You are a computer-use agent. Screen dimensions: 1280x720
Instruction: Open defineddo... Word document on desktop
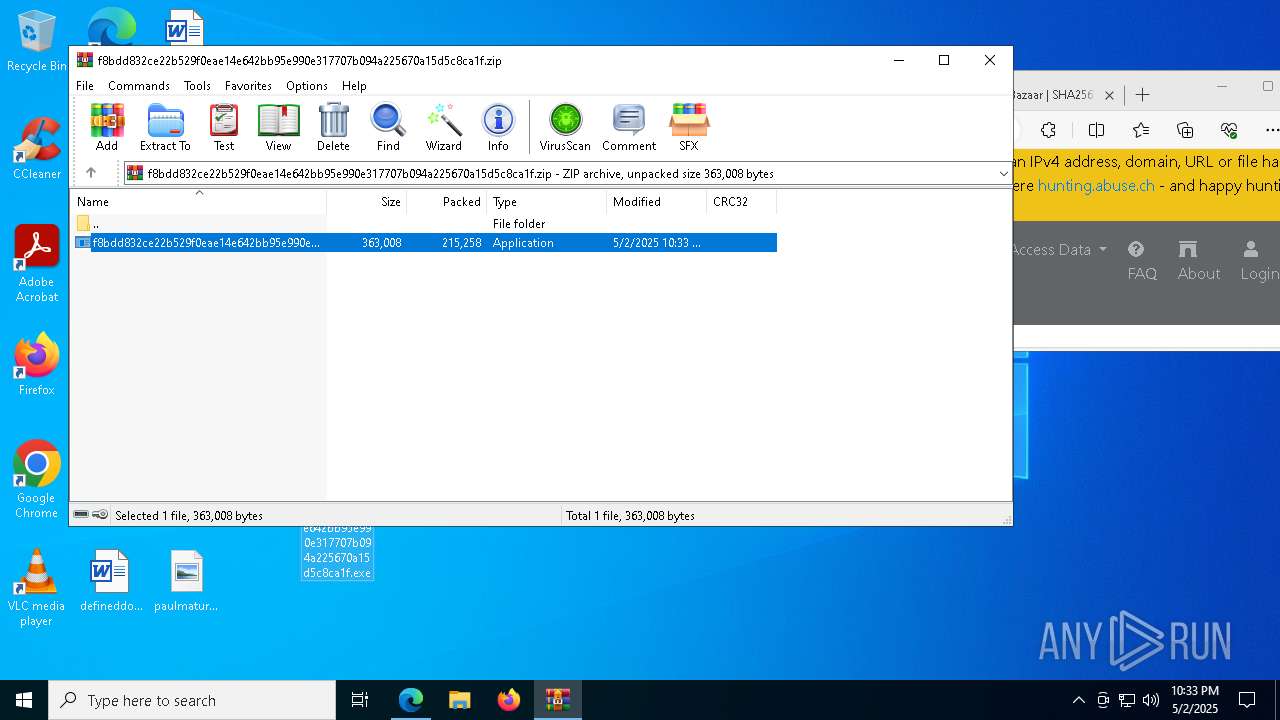coord(111,581)
